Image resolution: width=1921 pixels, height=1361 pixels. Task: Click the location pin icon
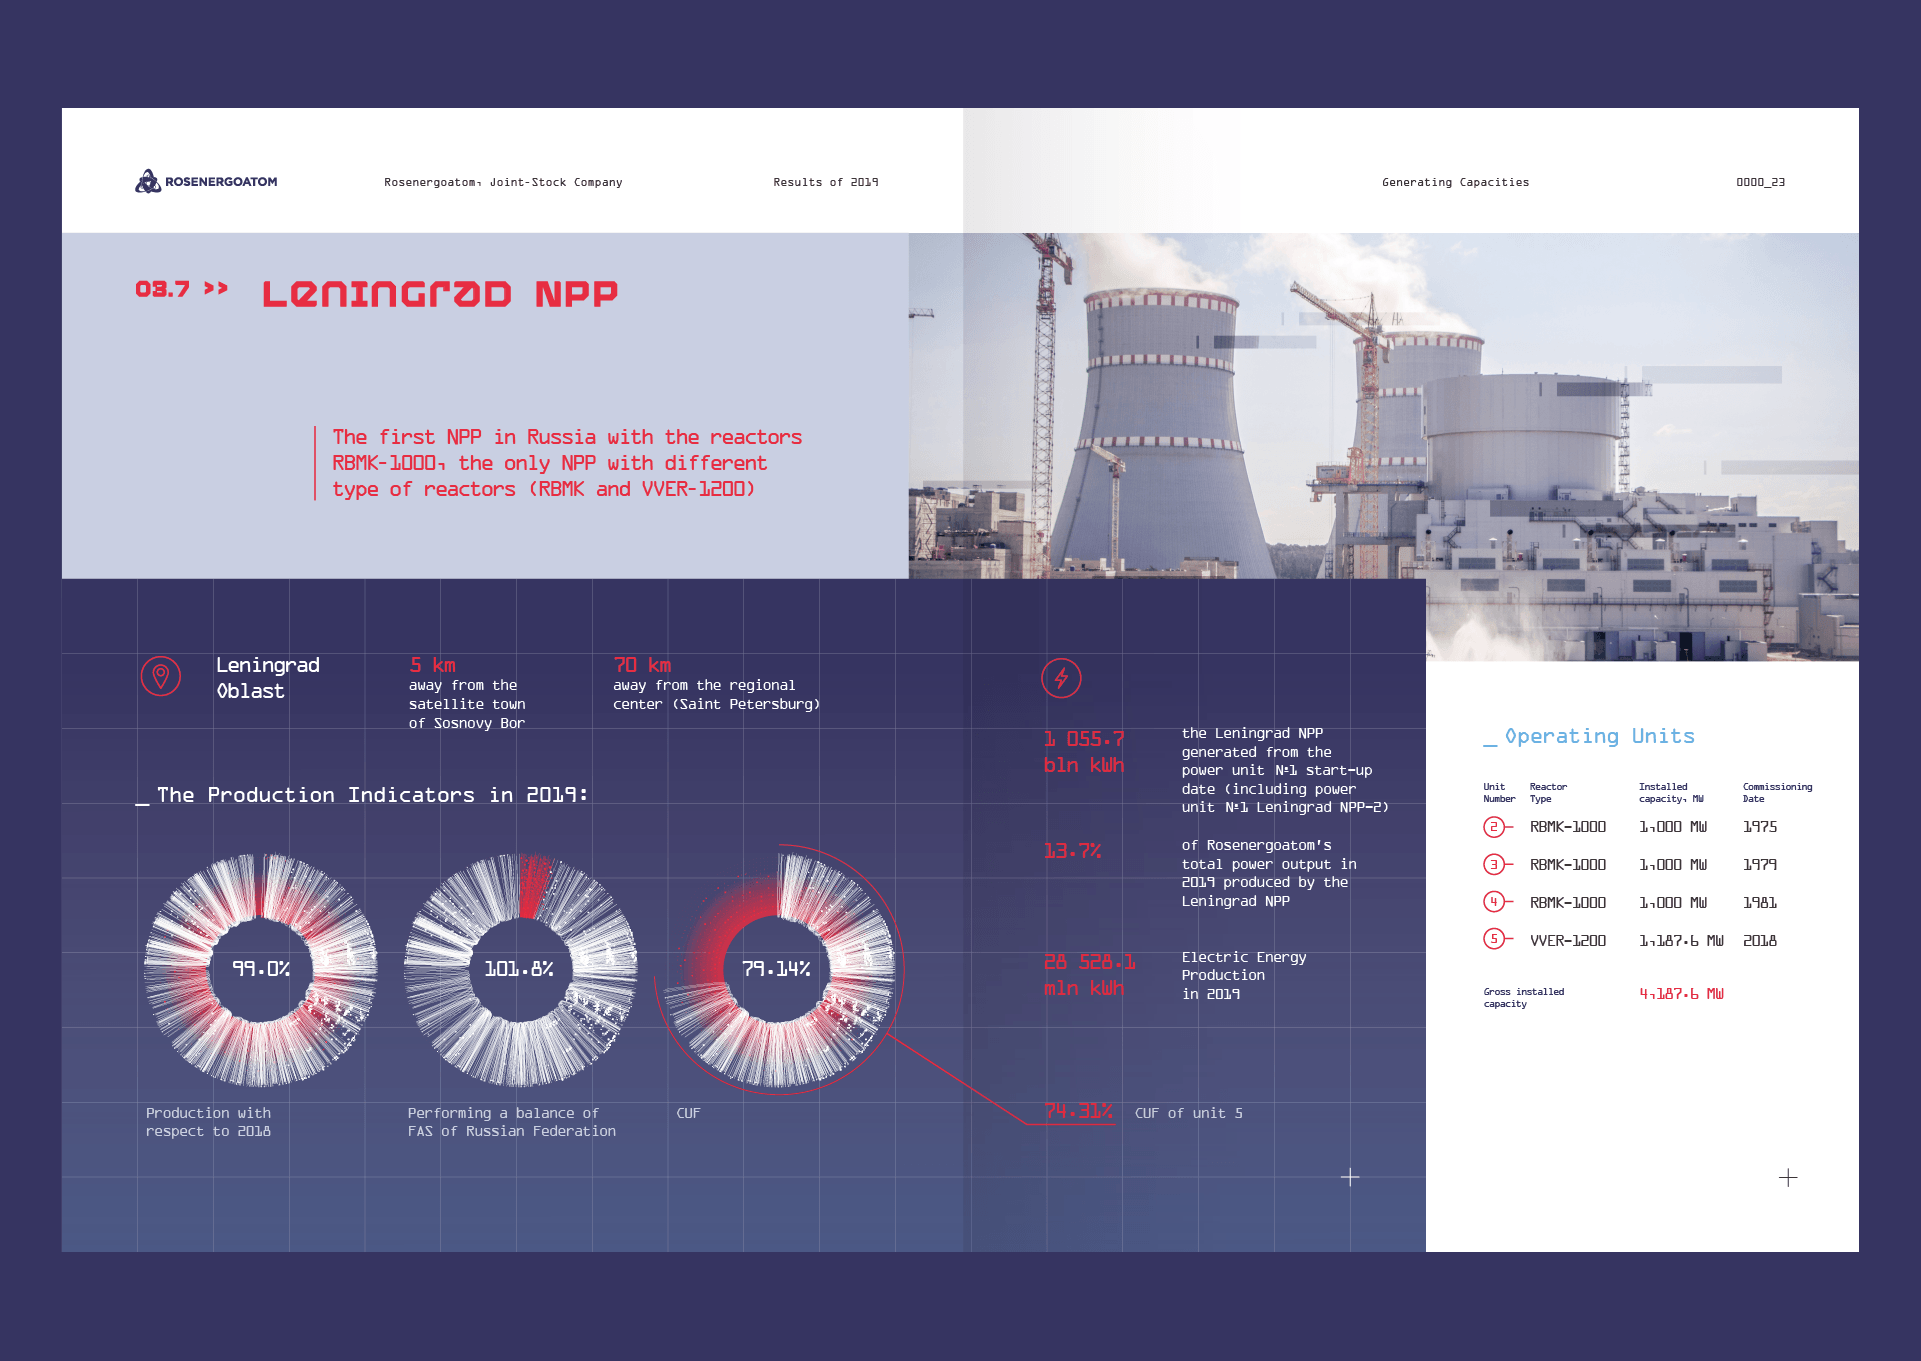(x=160, y=677)
